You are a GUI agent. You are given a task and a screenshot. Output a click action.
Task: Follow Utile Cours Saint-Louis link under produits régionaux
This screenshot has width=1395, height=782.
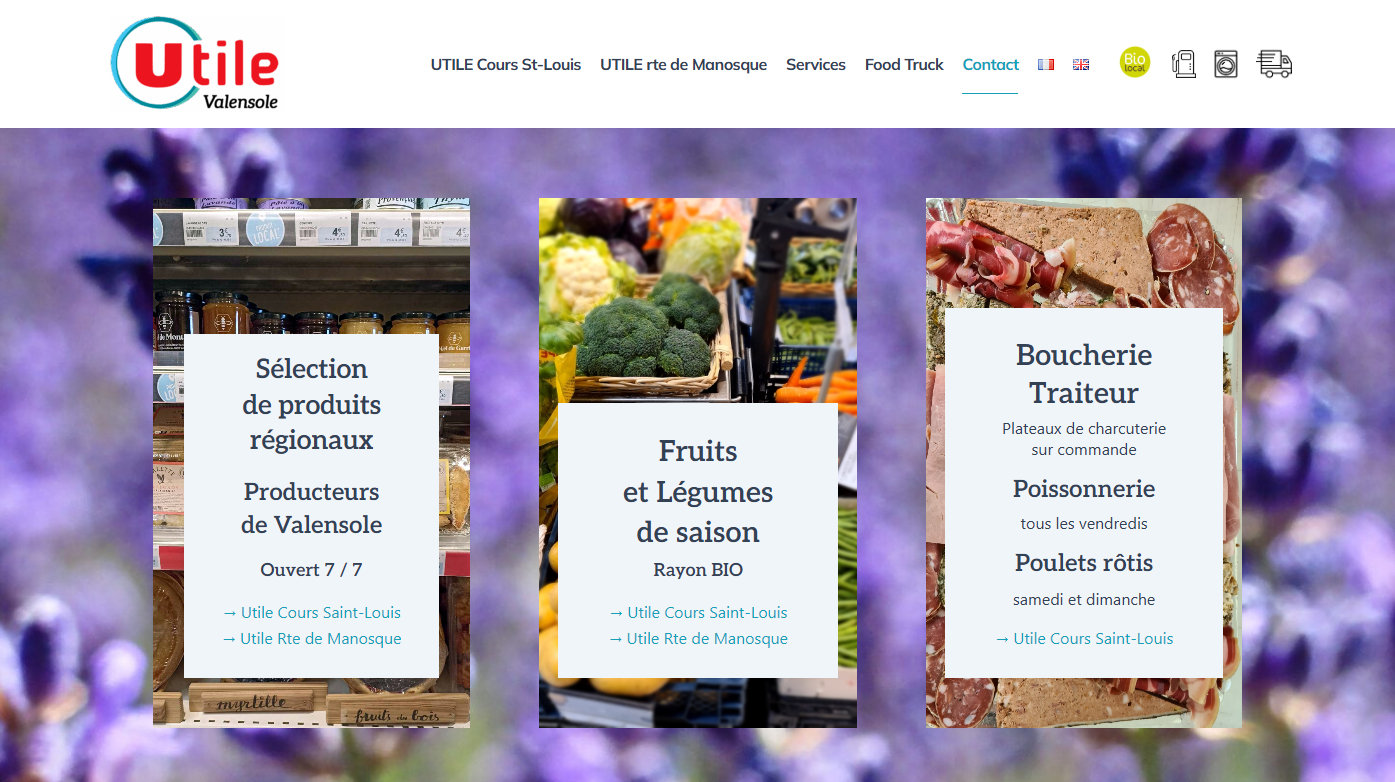(x=312, y=613)
